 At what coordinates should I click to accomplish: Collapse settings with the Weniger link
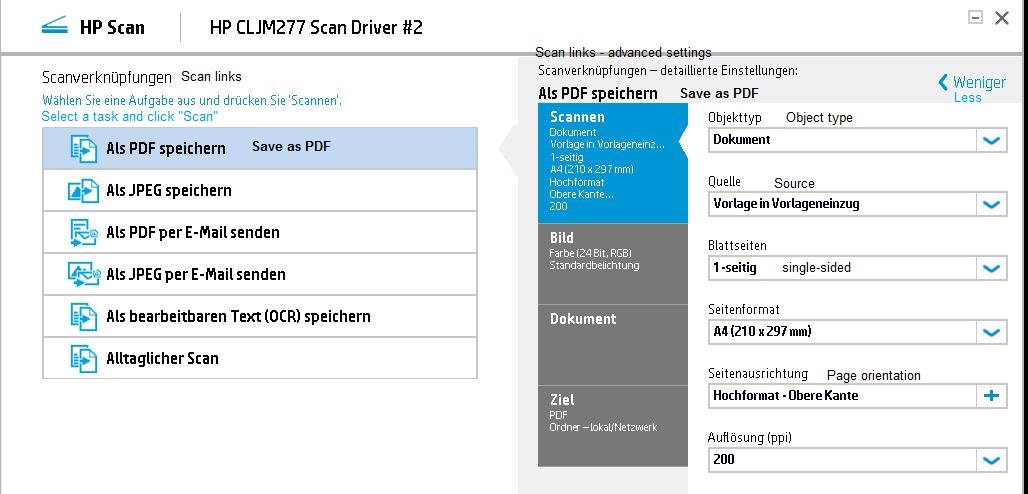970,83
